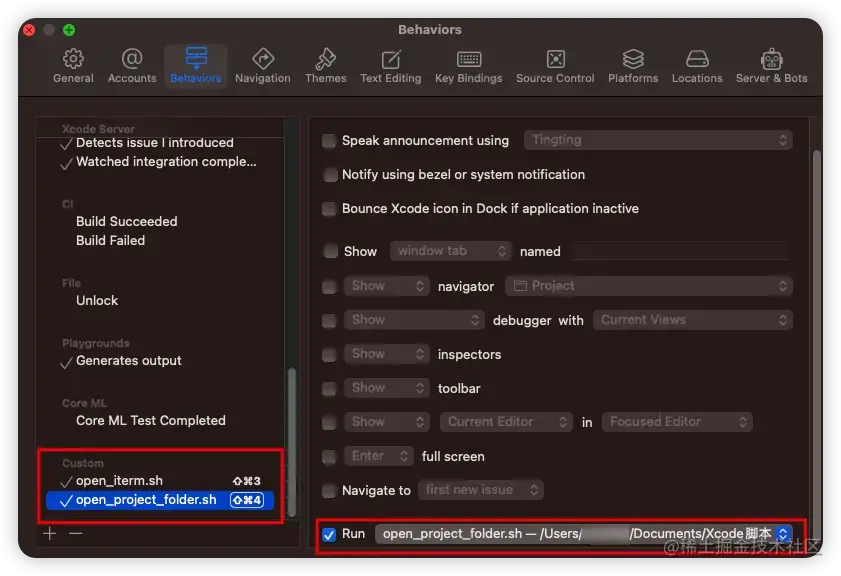Click the ⇧⌘3 shortcut on open_iterm.sh
841x576 pixels.
tap(247, 481)
